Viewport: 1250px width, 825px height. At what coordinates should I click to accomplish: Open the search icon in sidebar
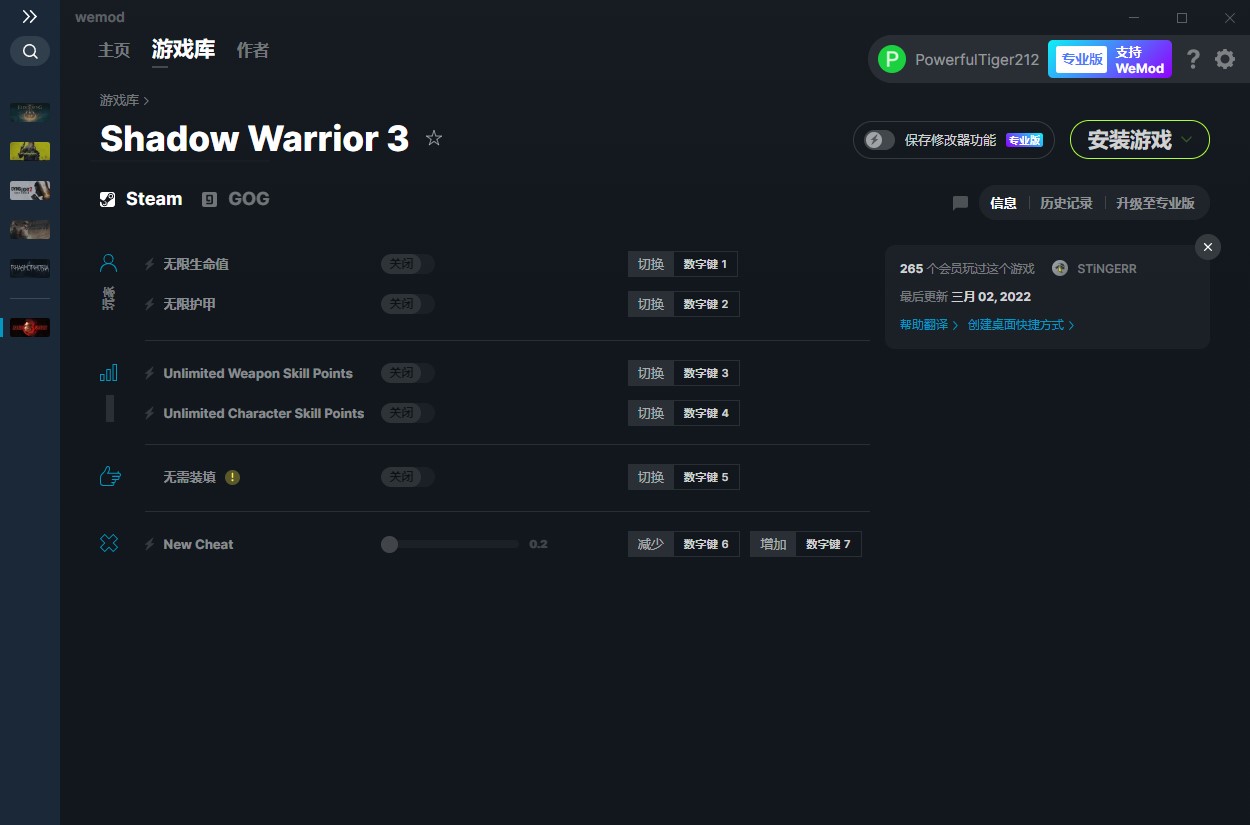pyautogui.click(x=30, y=51)
